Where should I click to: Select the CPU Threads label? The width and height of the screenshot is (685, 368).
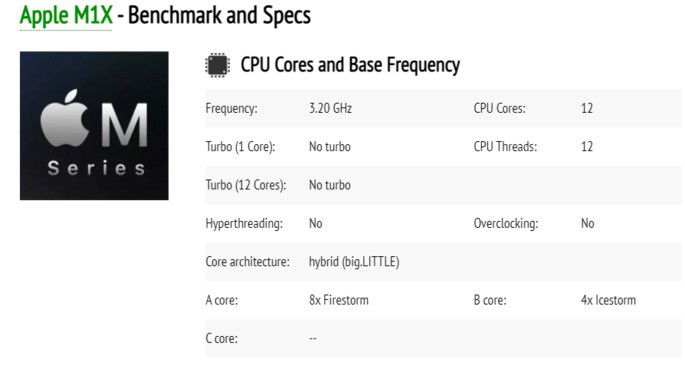(x=505, y=146)
